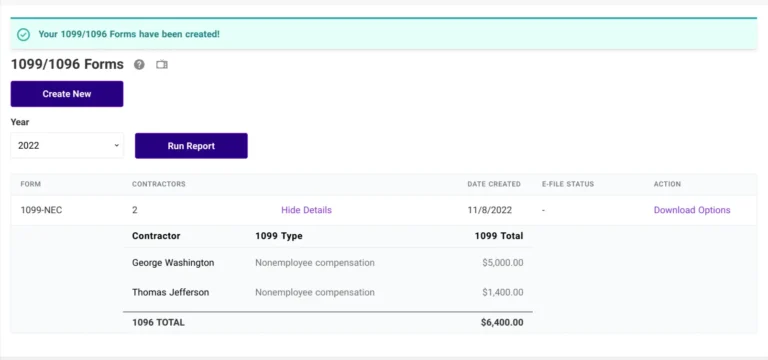Open the help question mark icon
This screenshot has height=360, width=768.
coord(140,65)
